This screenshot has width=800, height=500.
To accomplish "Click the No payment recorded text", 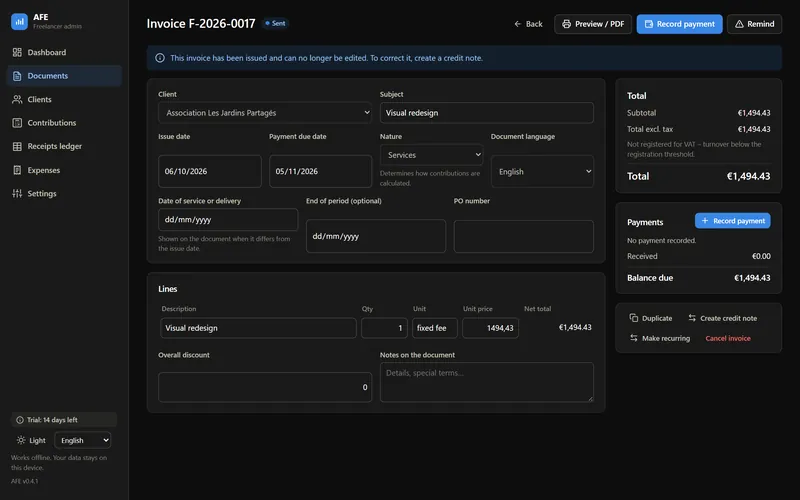I will (x=661, y=240).
